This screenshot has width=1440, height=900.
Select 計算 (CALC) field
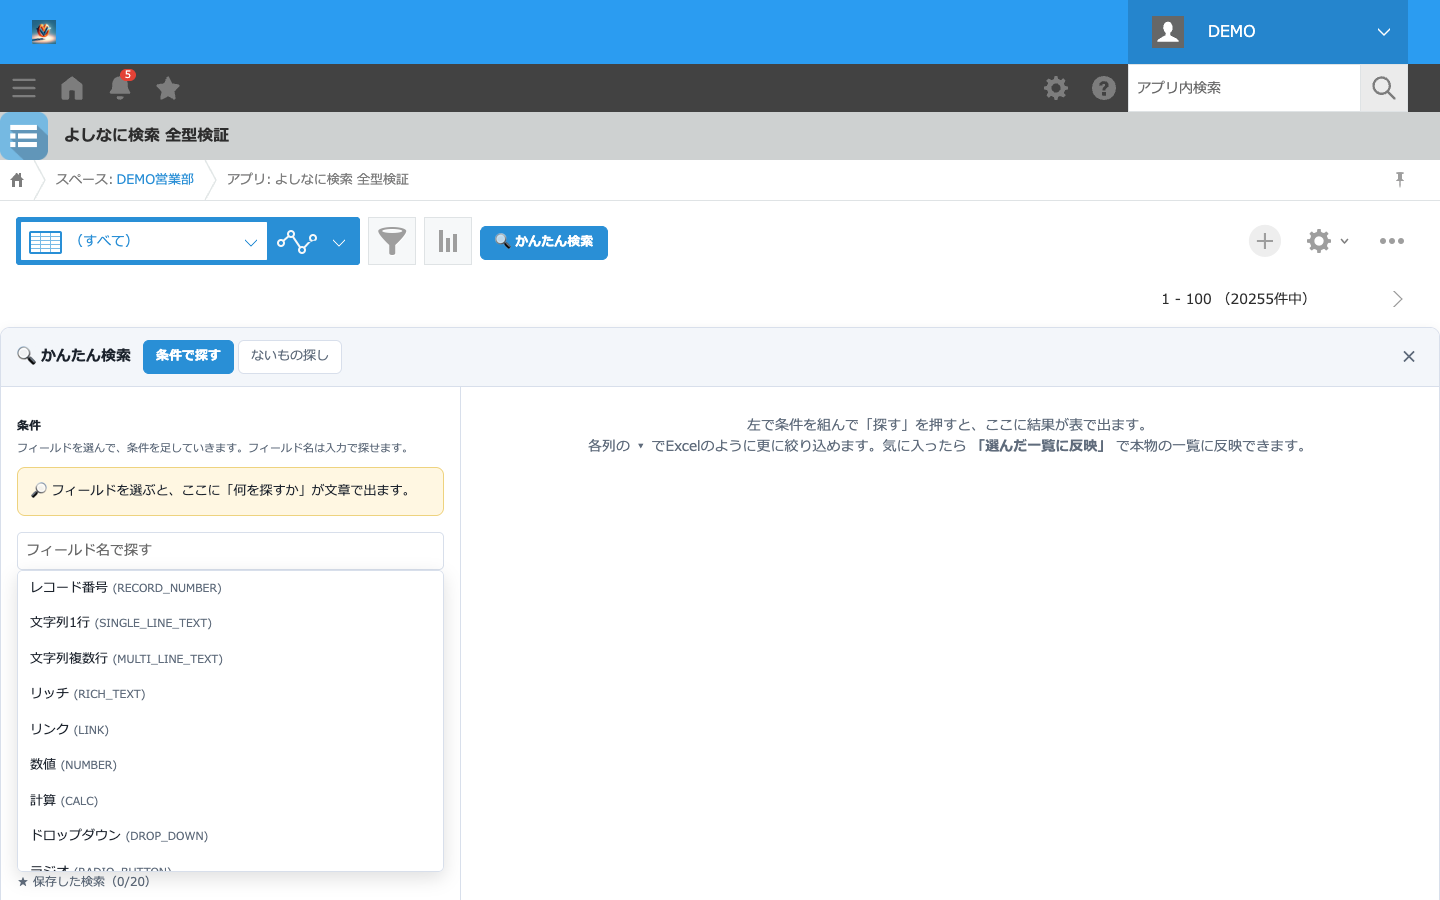click(230, 801)
